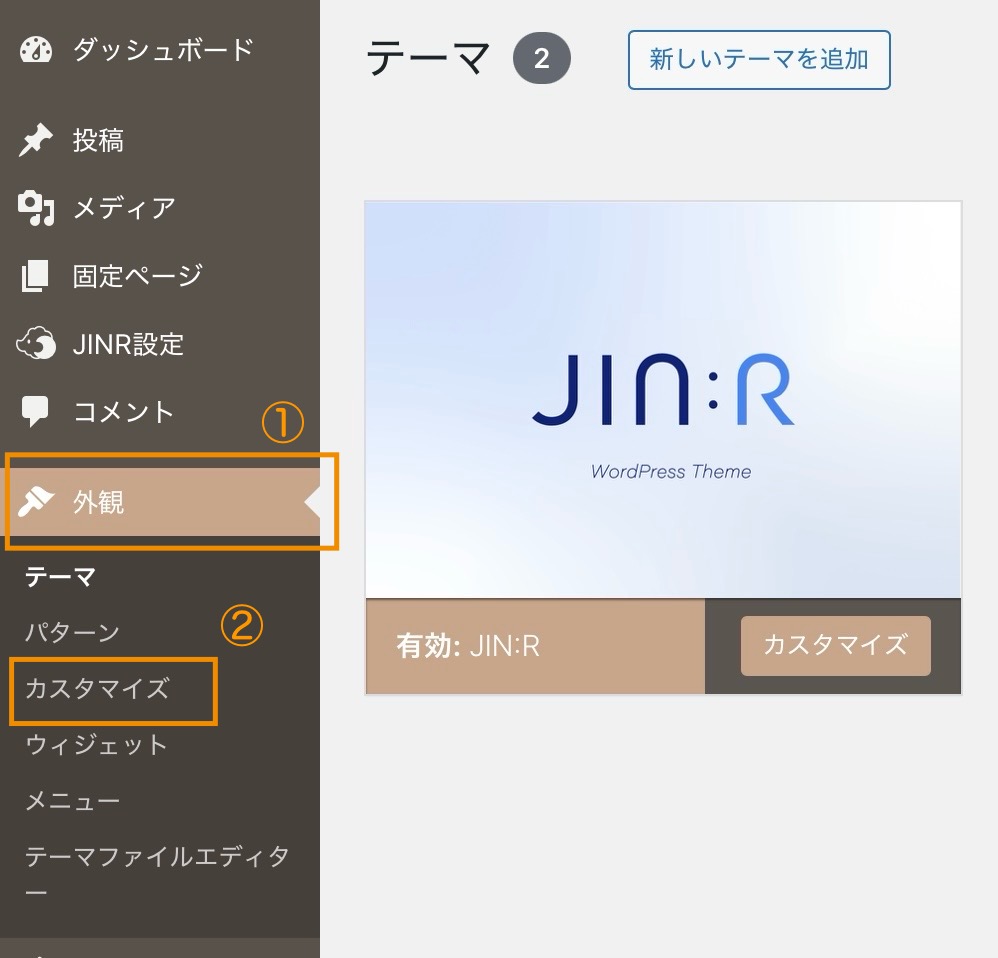The height and width of the screenshot is (958, 998).
Task: Open the テーマ submenu link
Action: coord(60,577)
